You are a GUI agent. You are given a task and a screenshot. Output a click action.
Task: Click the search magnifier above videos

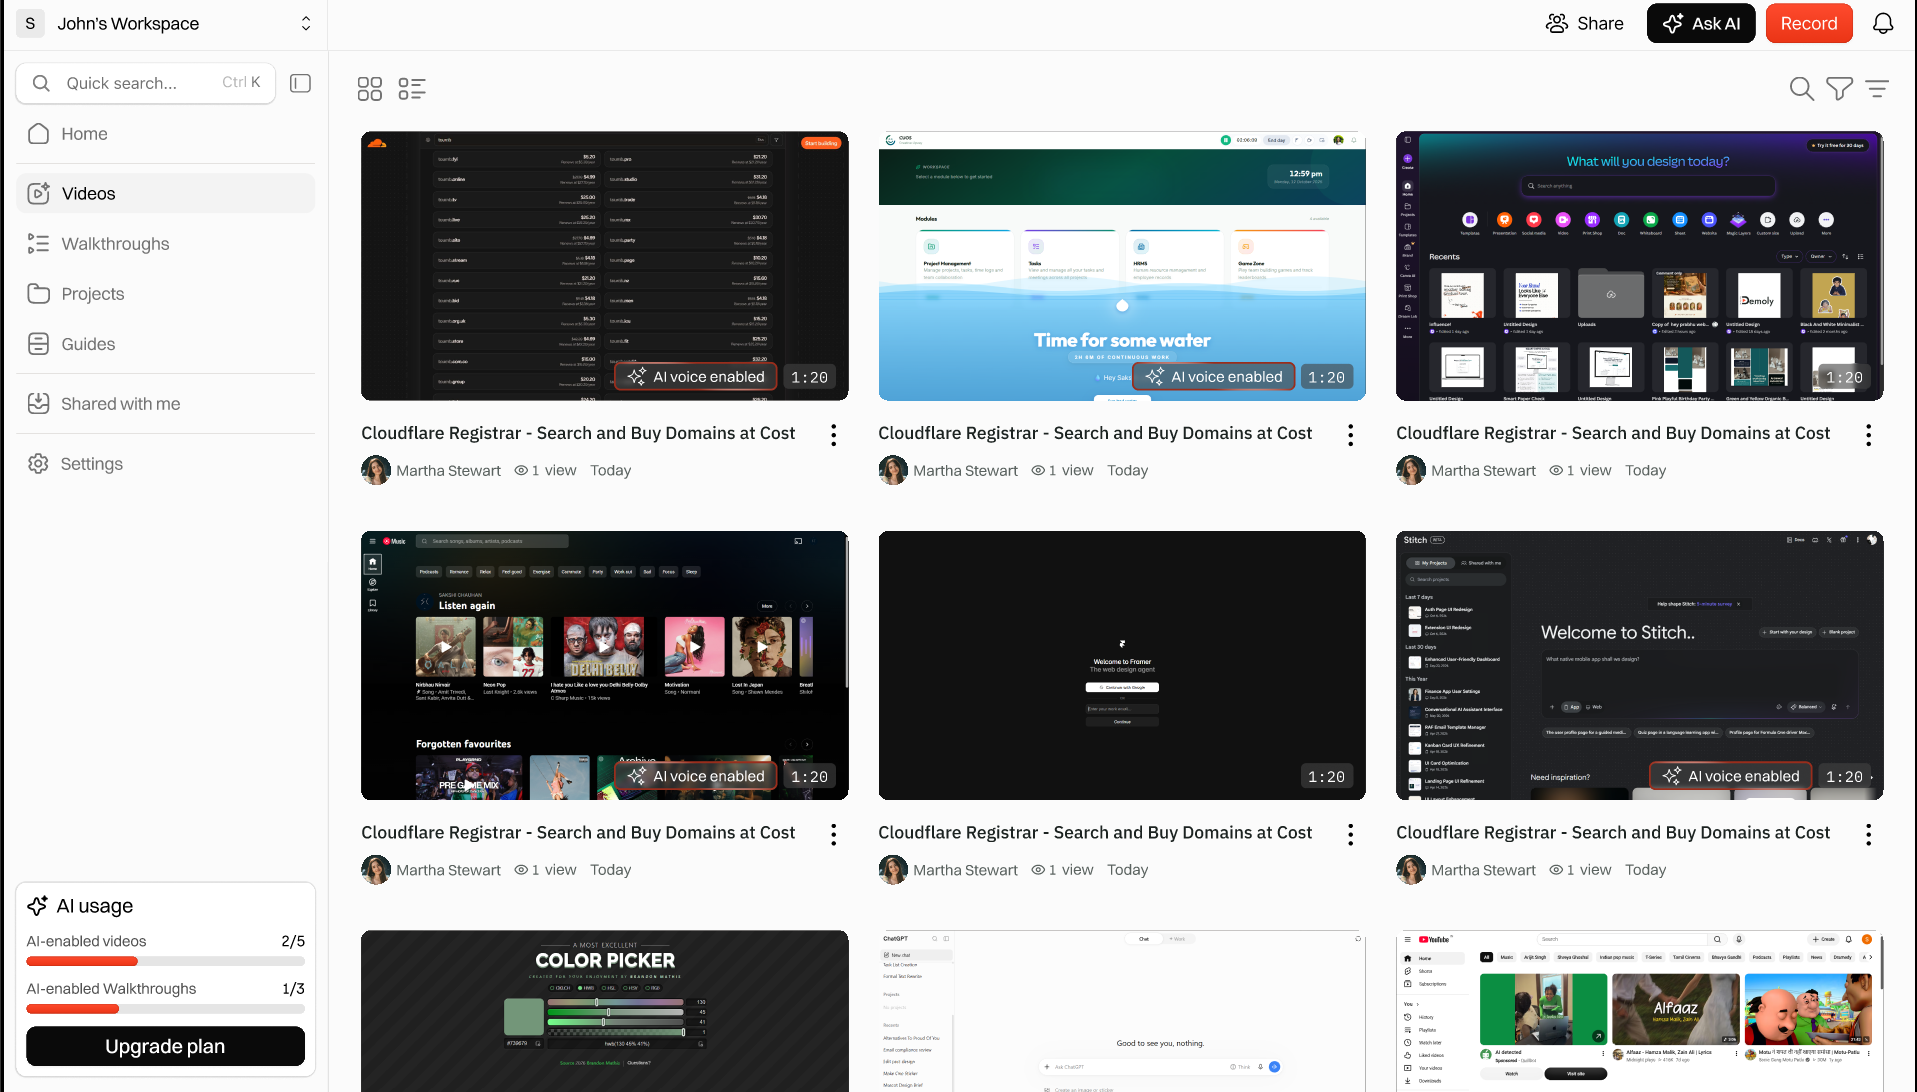(1801, 89)
